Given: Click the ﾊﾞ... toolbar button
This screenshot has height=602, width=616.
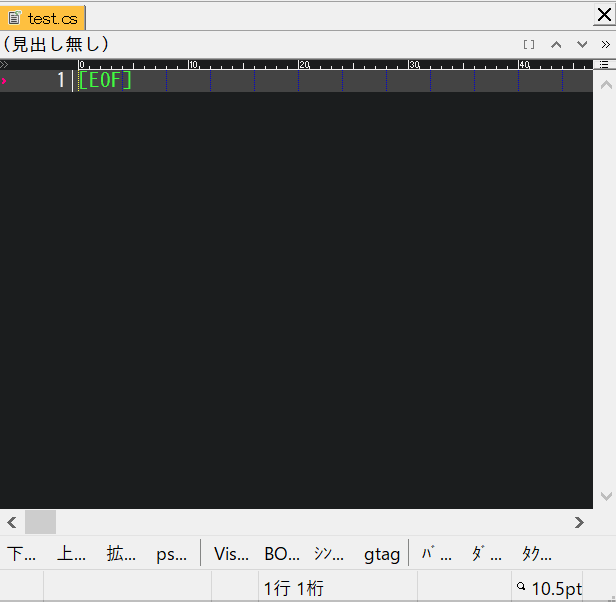Looking at the screenshot, I should pyautogui.click(x=436, y=554).
